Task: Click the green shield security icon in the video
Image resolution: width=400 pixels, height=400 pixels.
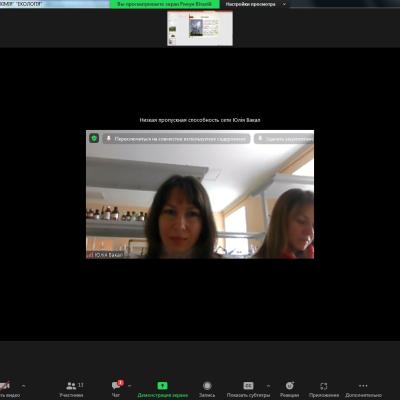Action: click(x=94, y=138)
